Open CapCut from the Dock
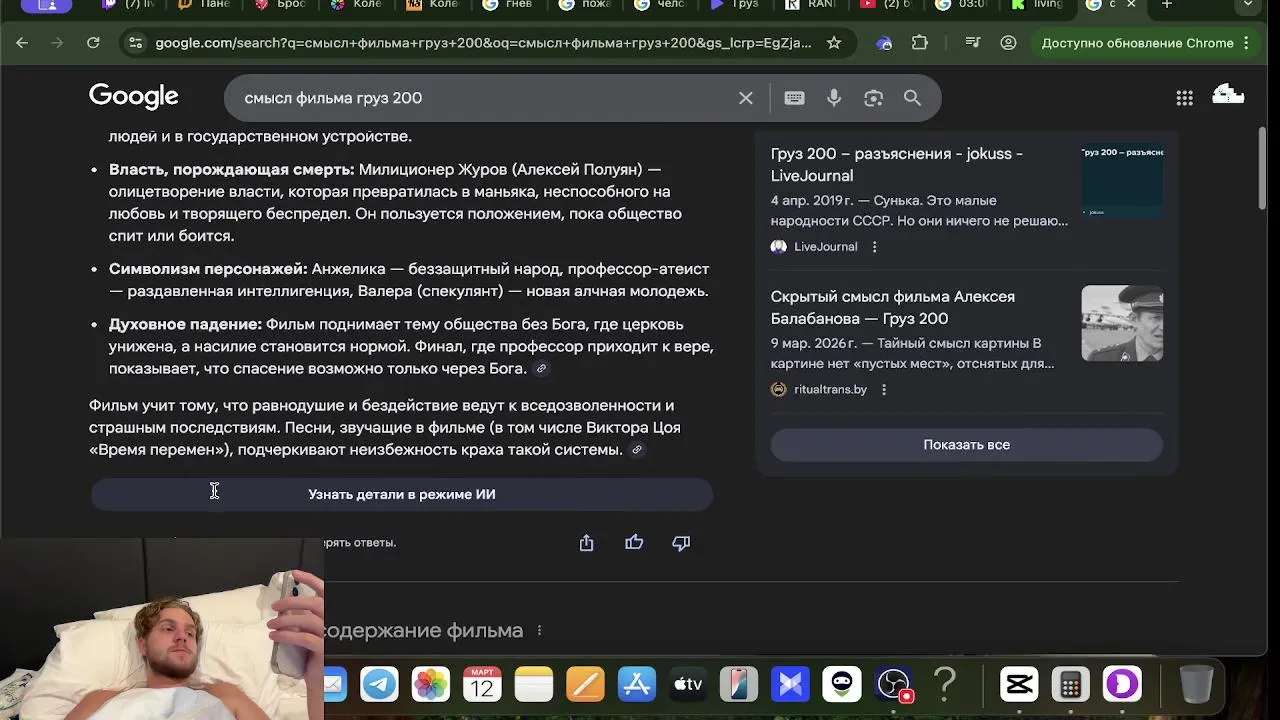1280x720 pixels. point(1019,685)
